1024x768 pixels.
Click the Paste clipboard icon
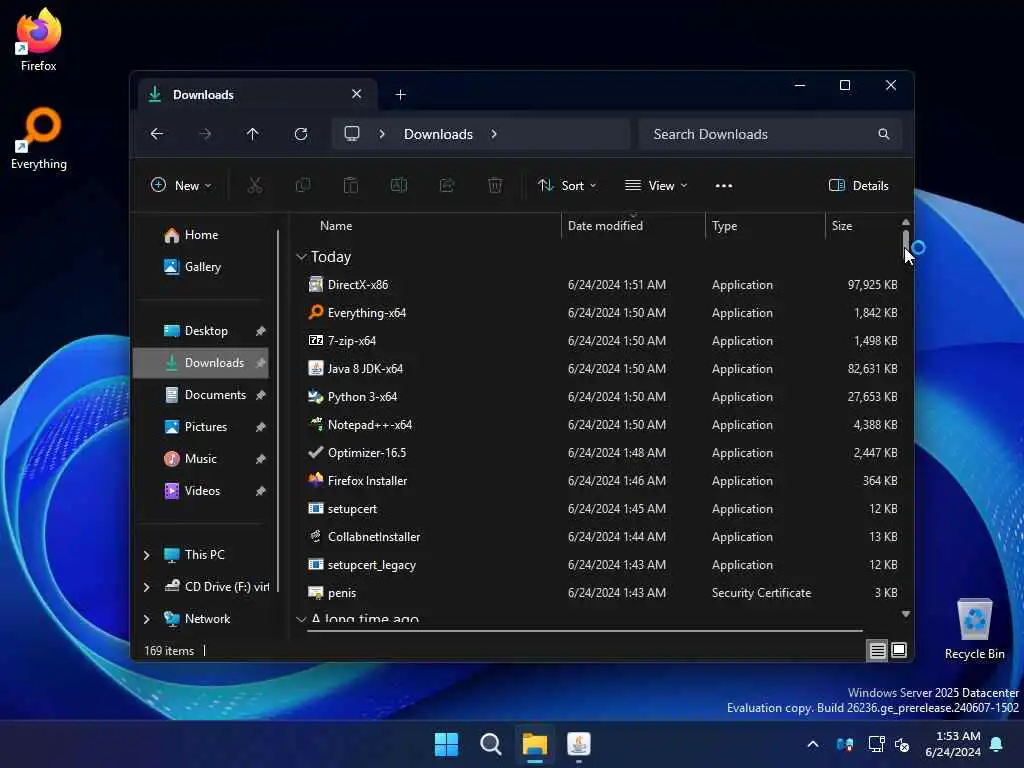351,185
